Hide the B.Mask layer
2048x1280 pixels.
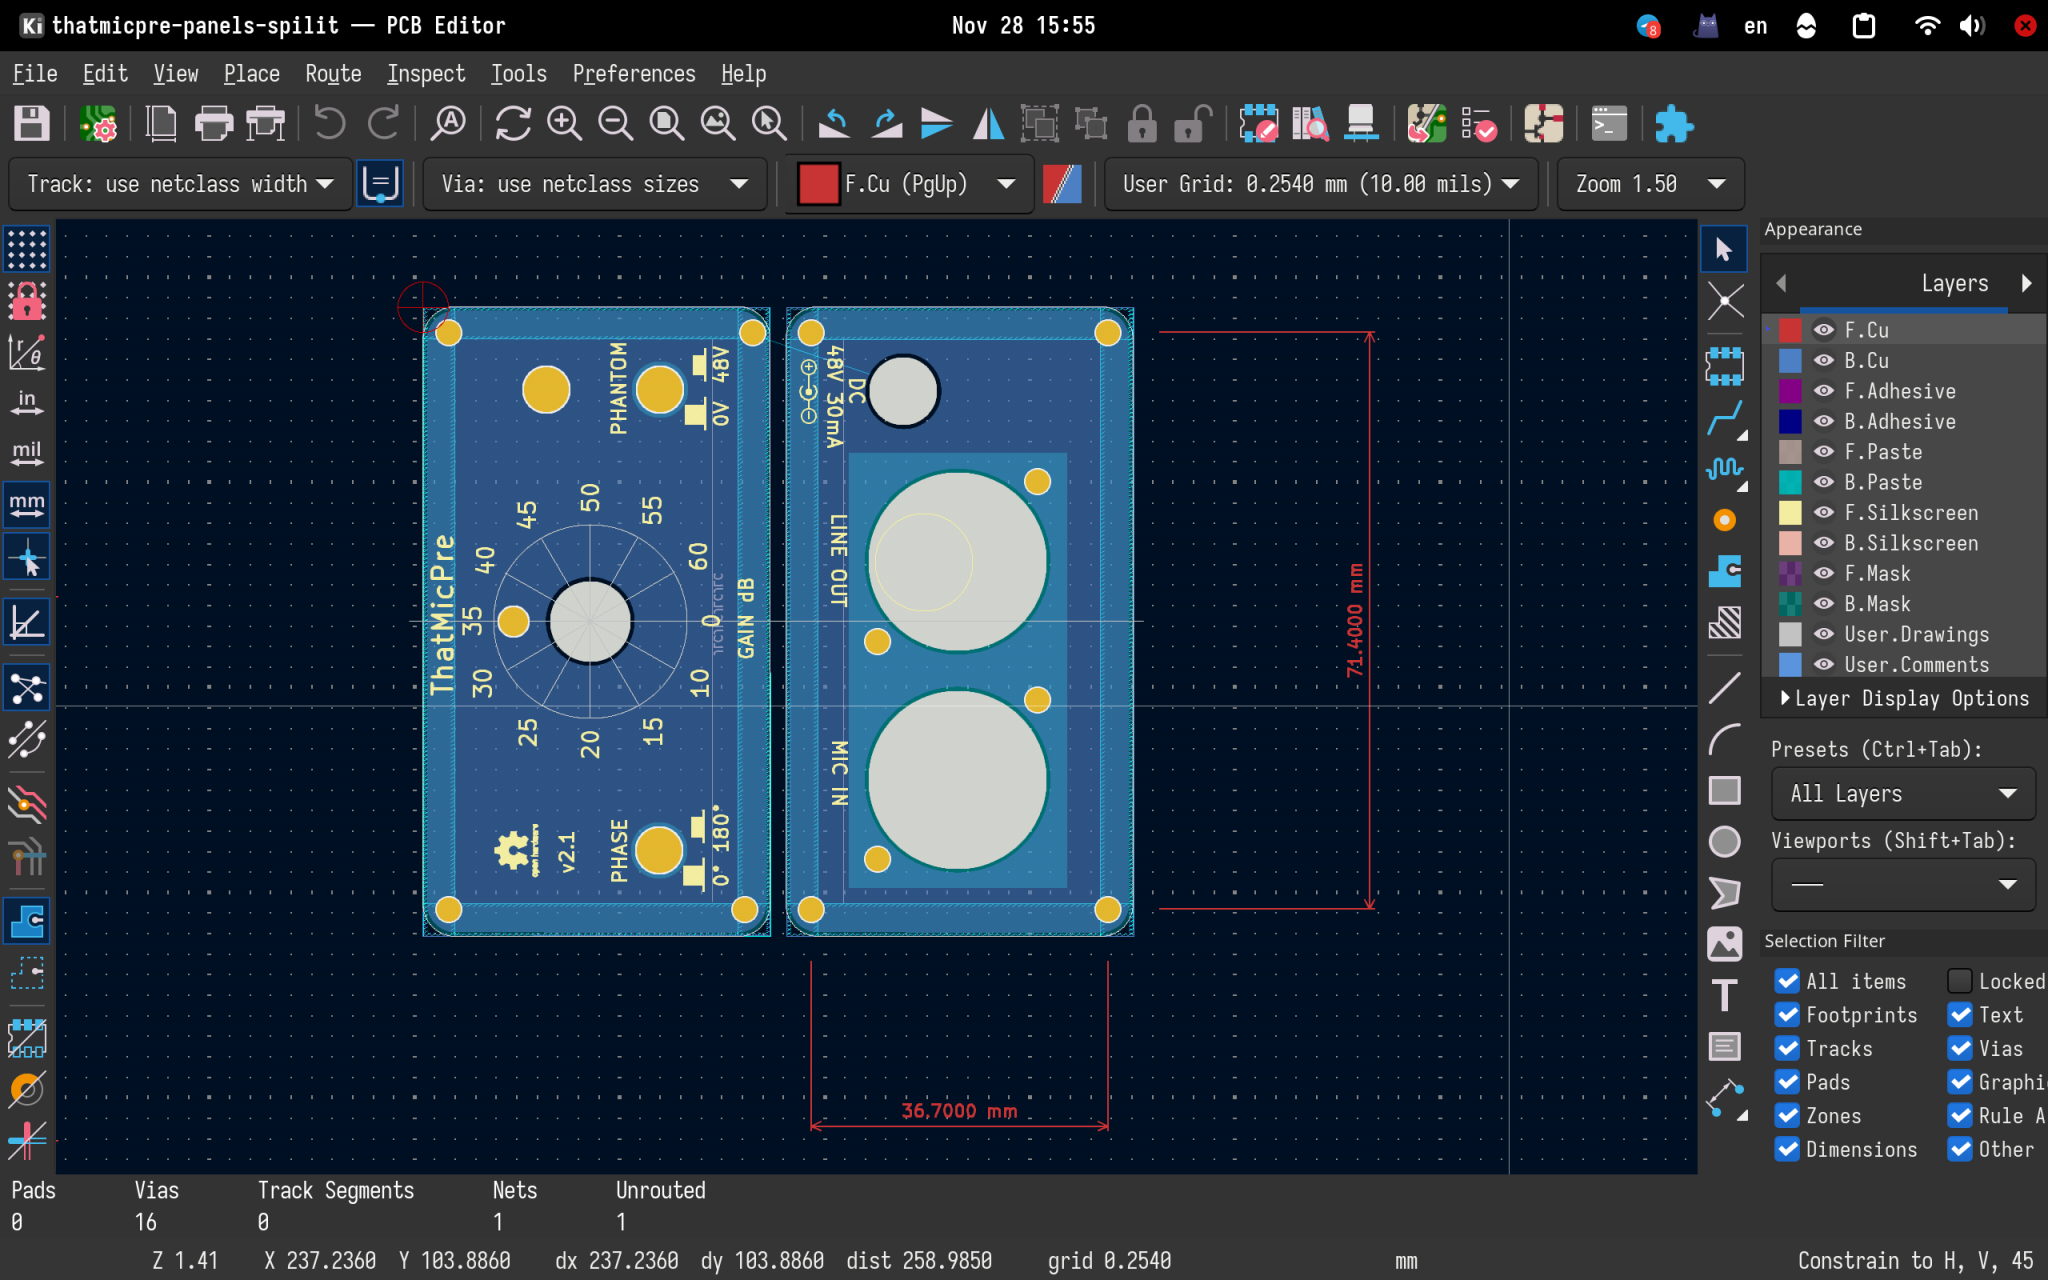1824,604
